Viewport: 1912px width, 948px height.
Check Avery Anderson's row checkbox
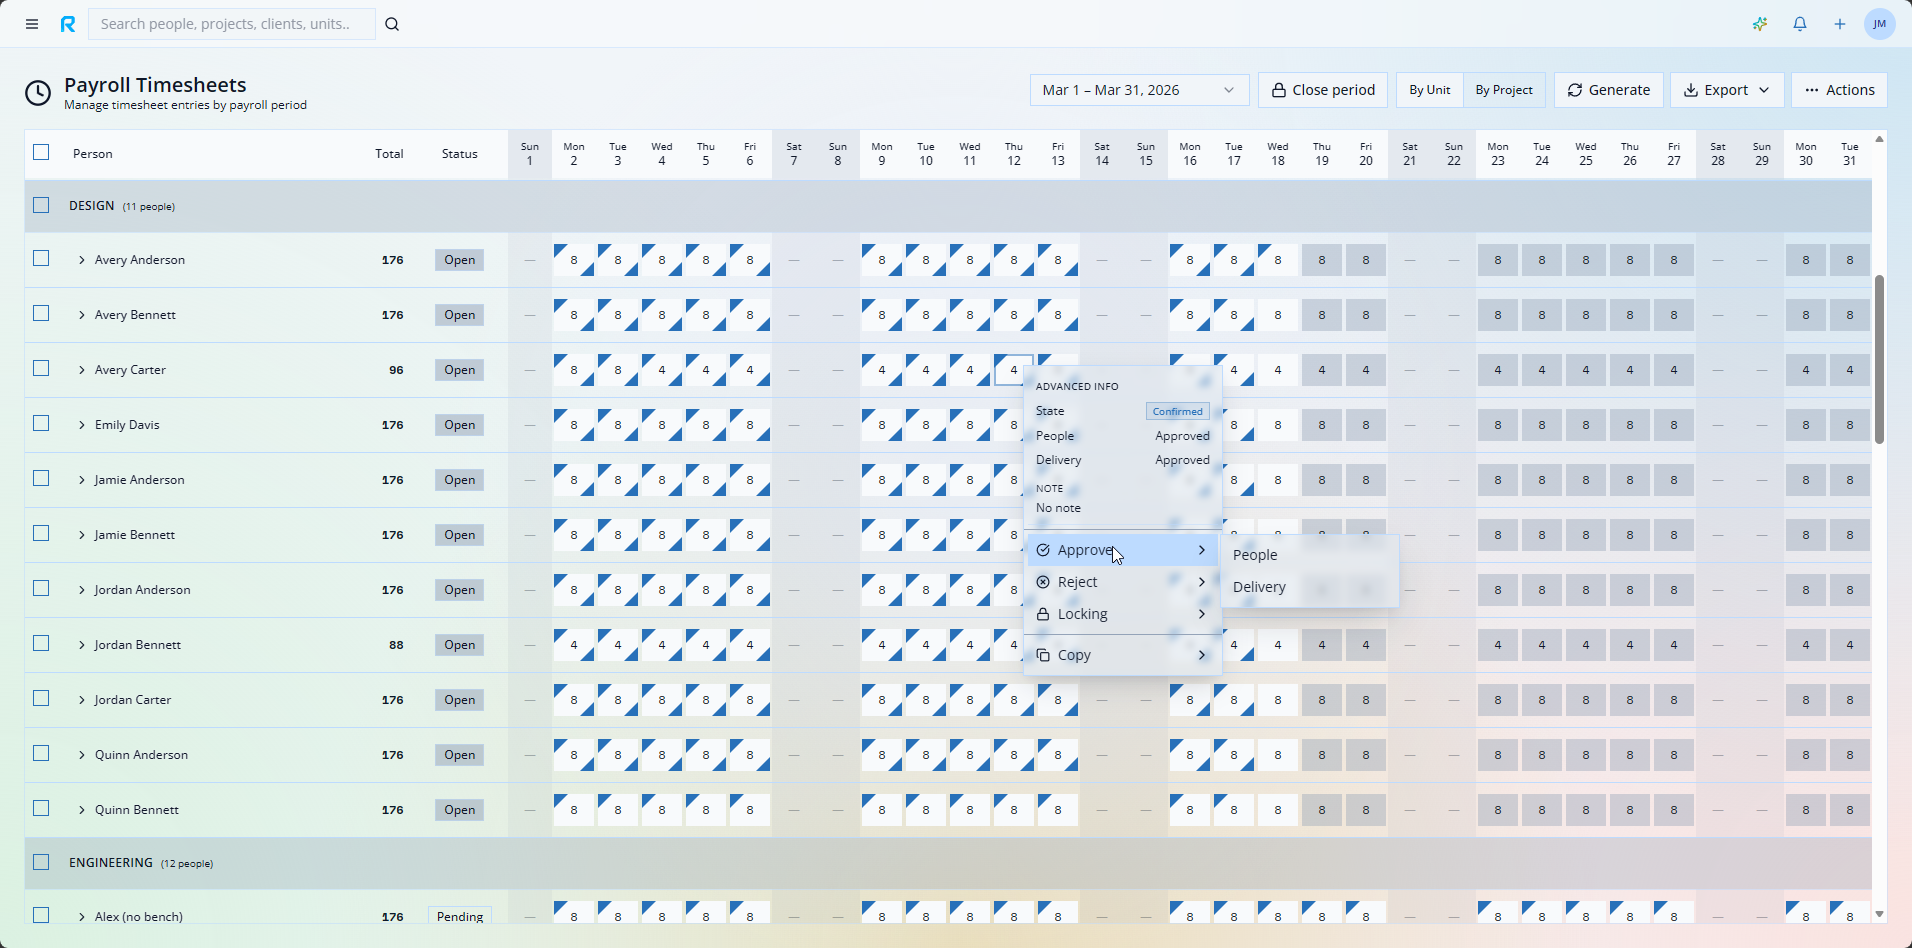41,258
